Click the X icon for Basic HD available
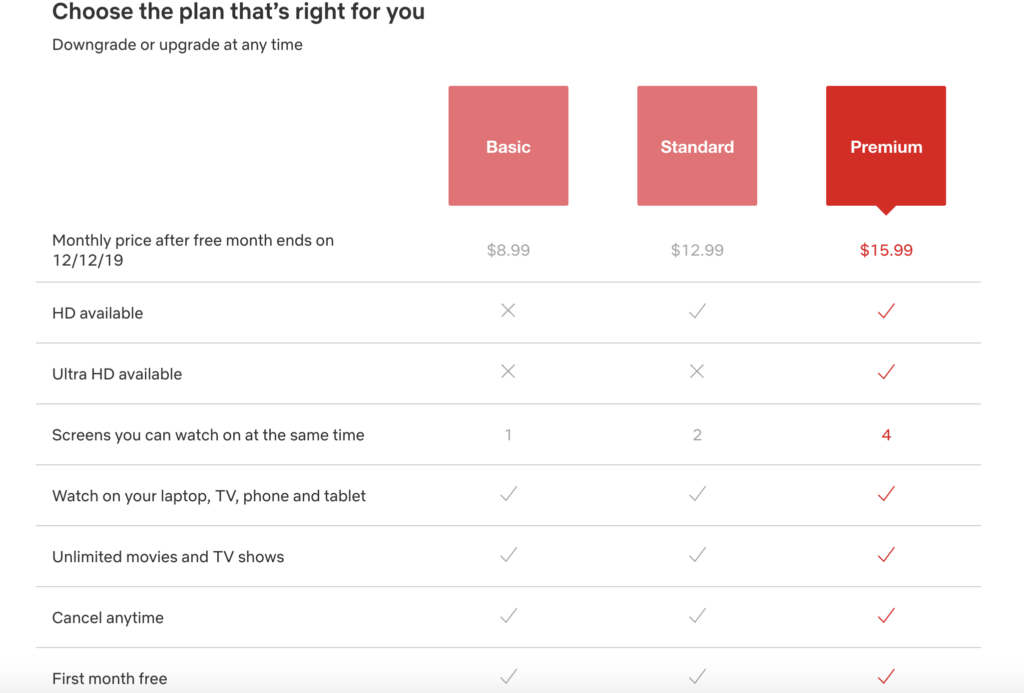The image size is (1024, 693). [508, 310]
